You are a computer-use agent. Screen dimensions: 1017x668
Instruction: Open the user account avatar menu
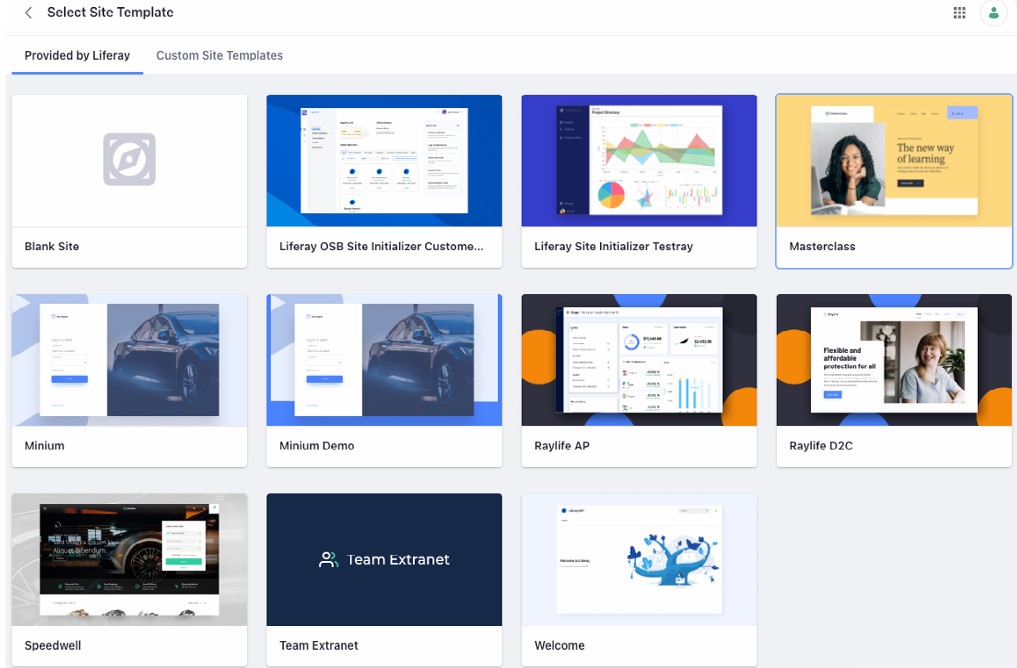click(993, 12)
